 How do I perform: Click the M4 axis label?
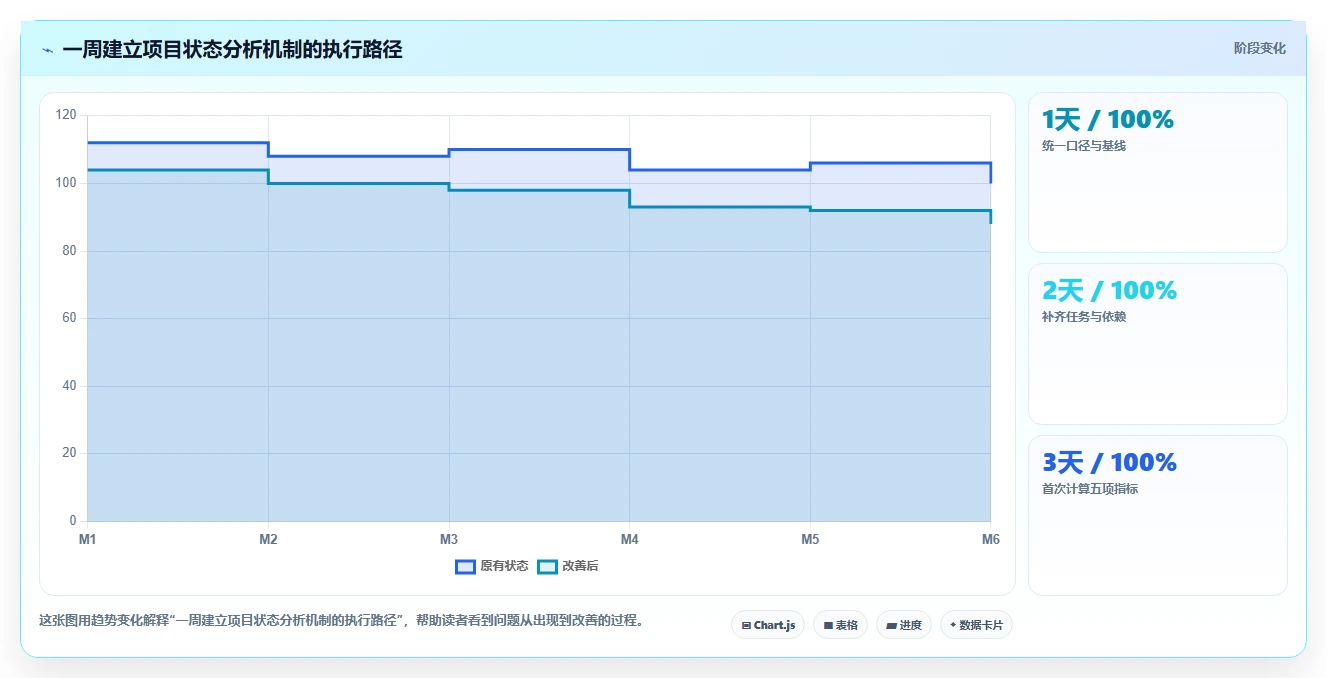(x=629, y=540)
